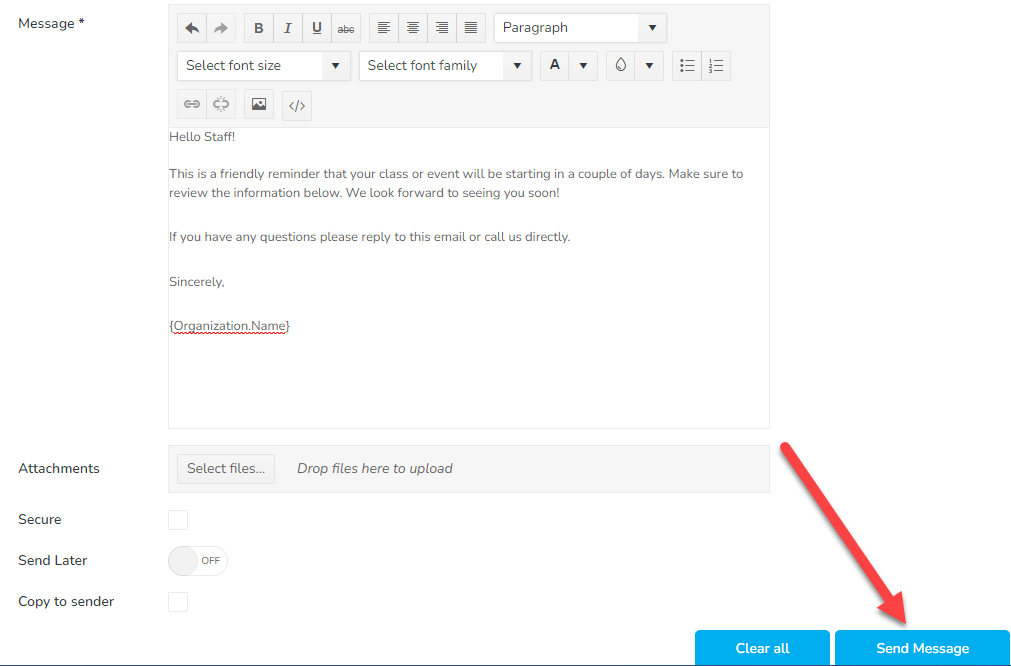This screenshot has width=1011, height=666.
Task: Align text to the right
Action: 442,28
